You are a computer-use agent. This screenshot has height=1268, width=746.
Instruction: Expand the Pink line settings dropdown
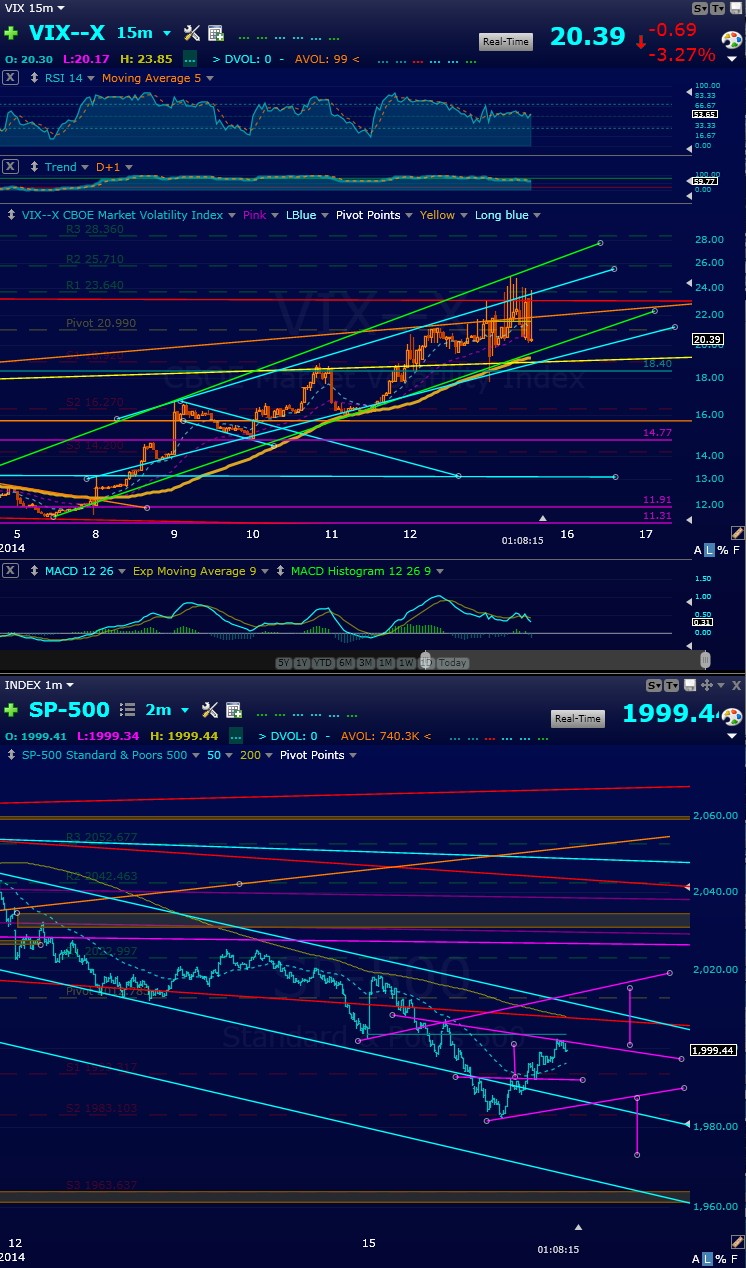point(275,215)
